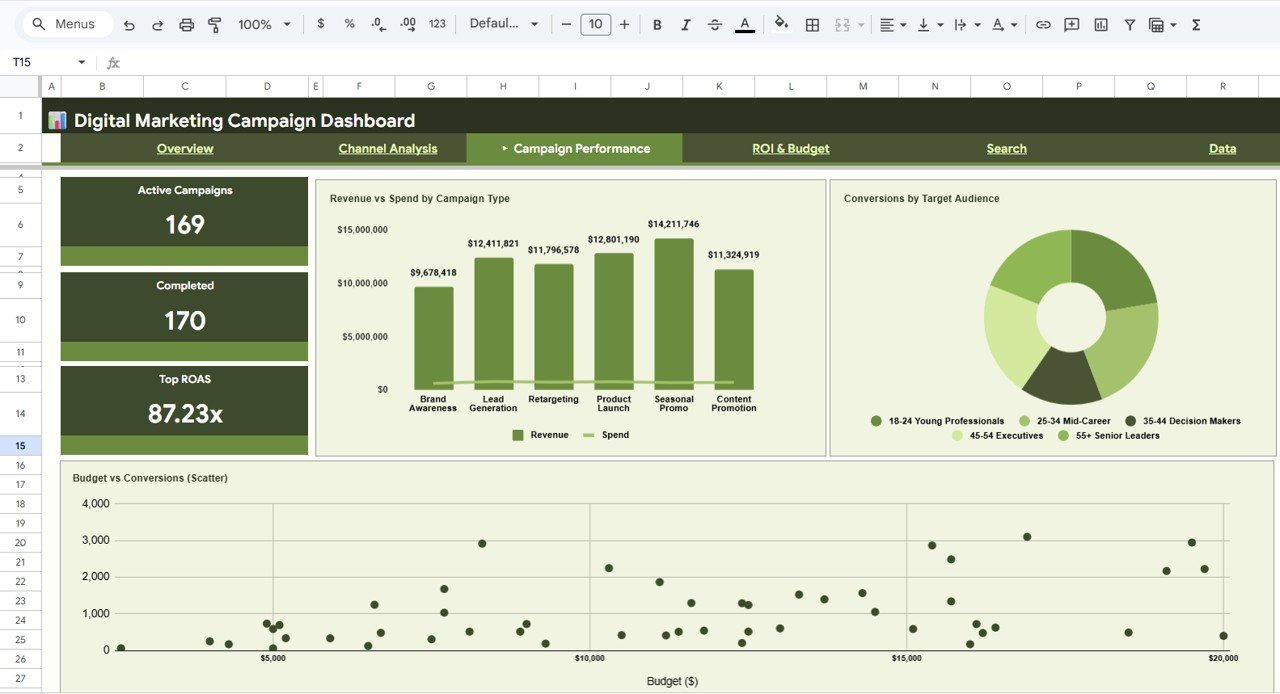Image resolution: width=1280 pixels, height=694 pixels.
Task: Click the Functions sigma icon
Action: point(1196,24)
